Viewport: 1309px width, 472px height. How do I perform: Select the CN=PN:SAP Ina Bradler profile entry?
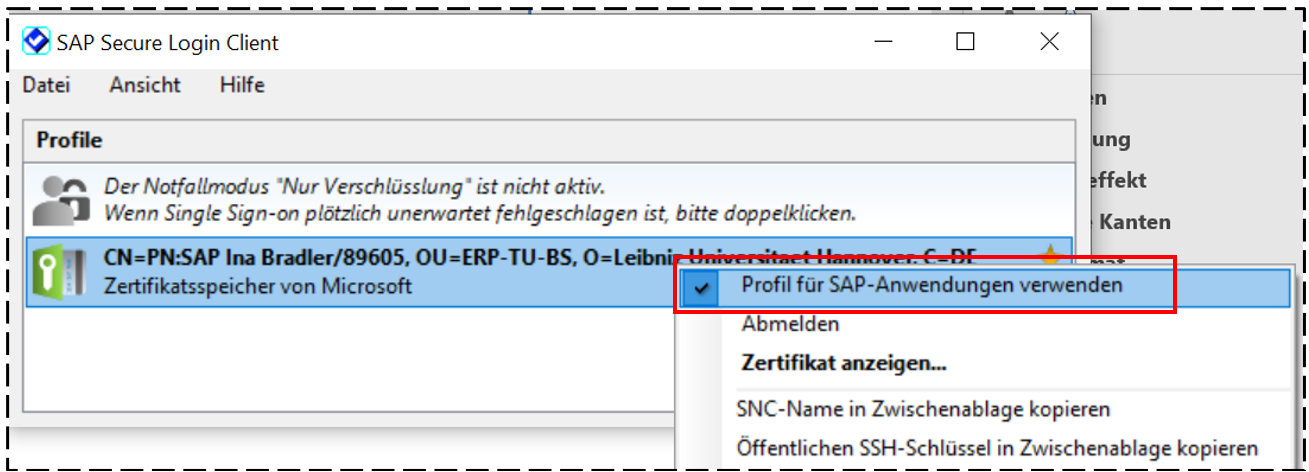pos(380,257)
